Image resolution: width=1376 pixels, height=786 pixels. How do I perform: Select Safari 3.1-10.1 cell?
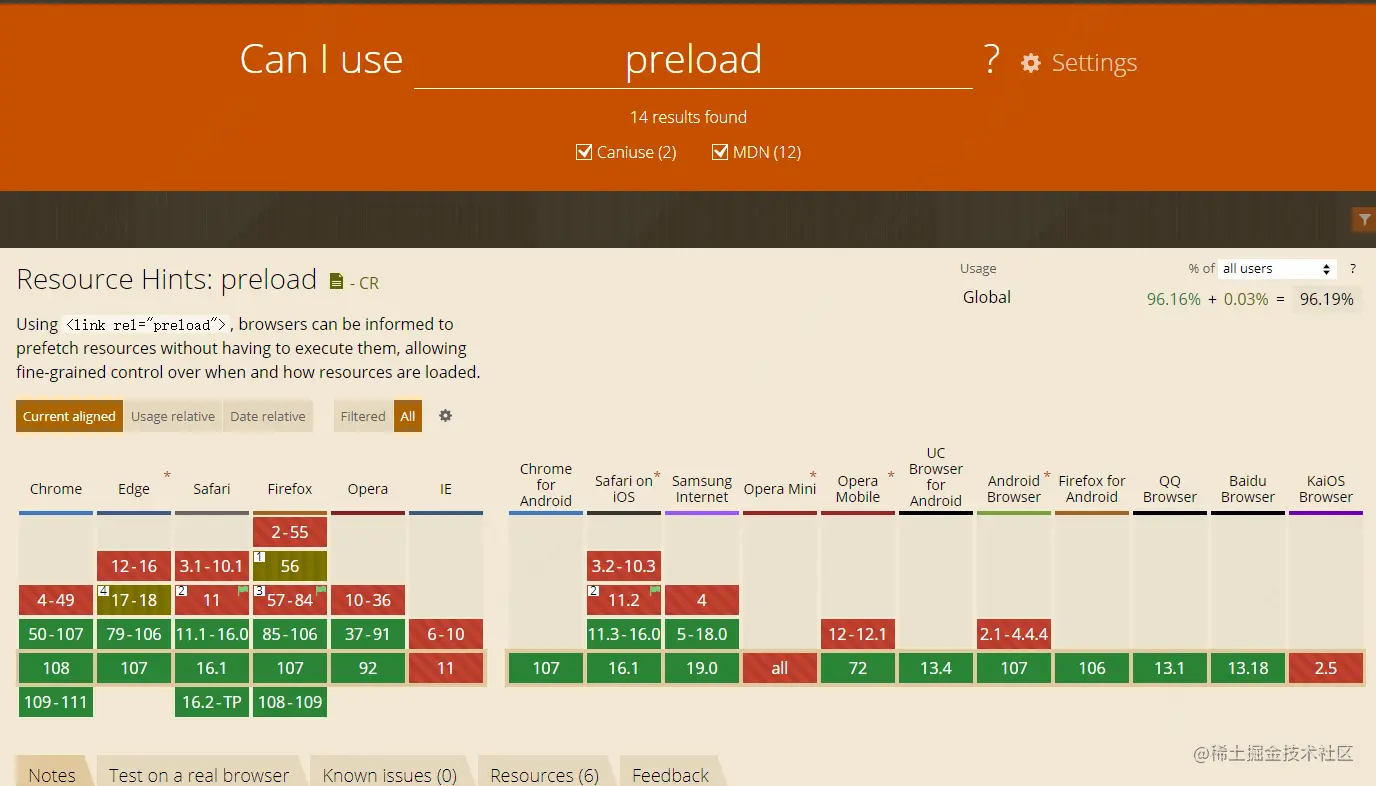click(212, 566)
